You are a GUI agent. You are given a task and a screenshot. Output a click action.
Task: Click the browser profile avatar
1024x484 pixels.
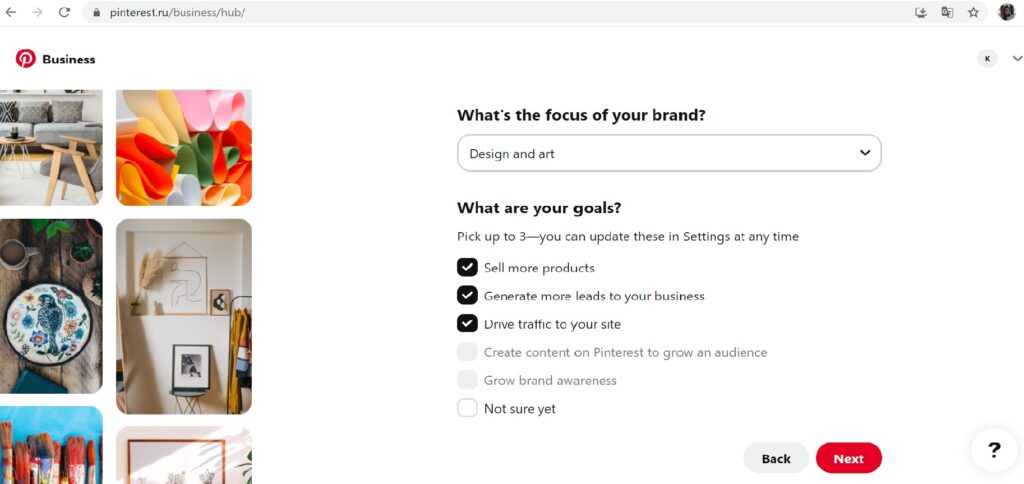(1006, 12)
